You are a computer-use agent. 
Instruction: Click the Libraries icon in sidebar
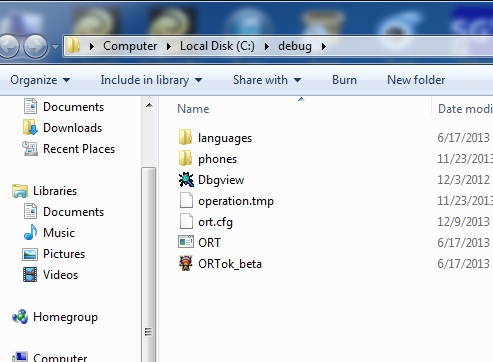click(20, 191)
